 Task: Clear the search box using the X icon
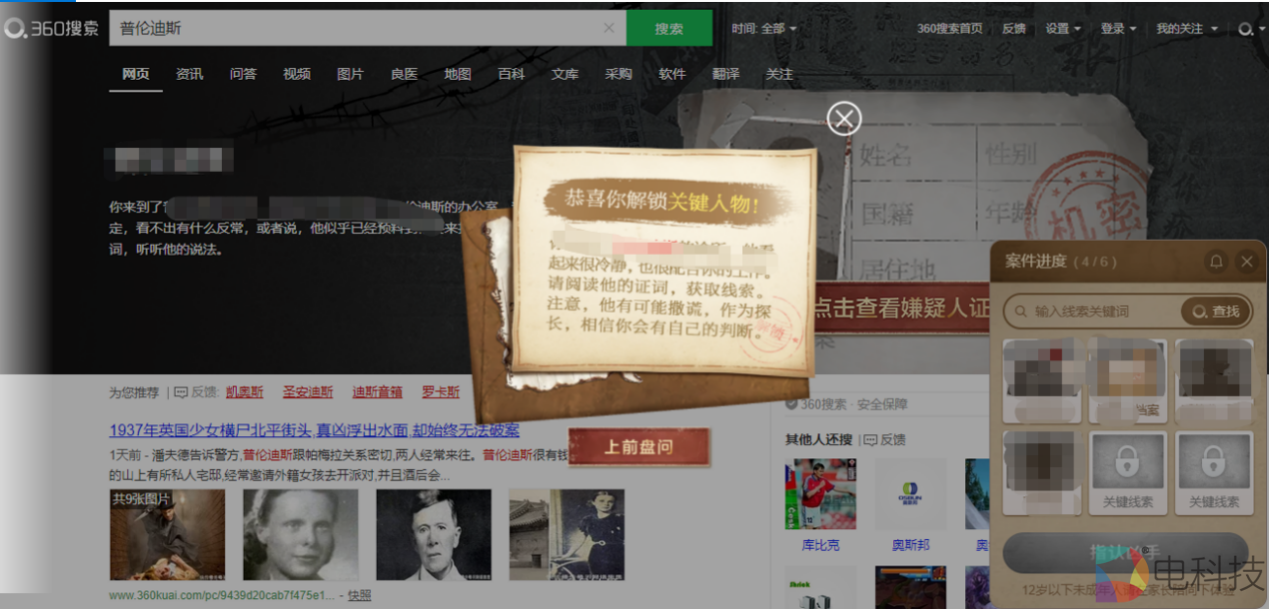609,28
